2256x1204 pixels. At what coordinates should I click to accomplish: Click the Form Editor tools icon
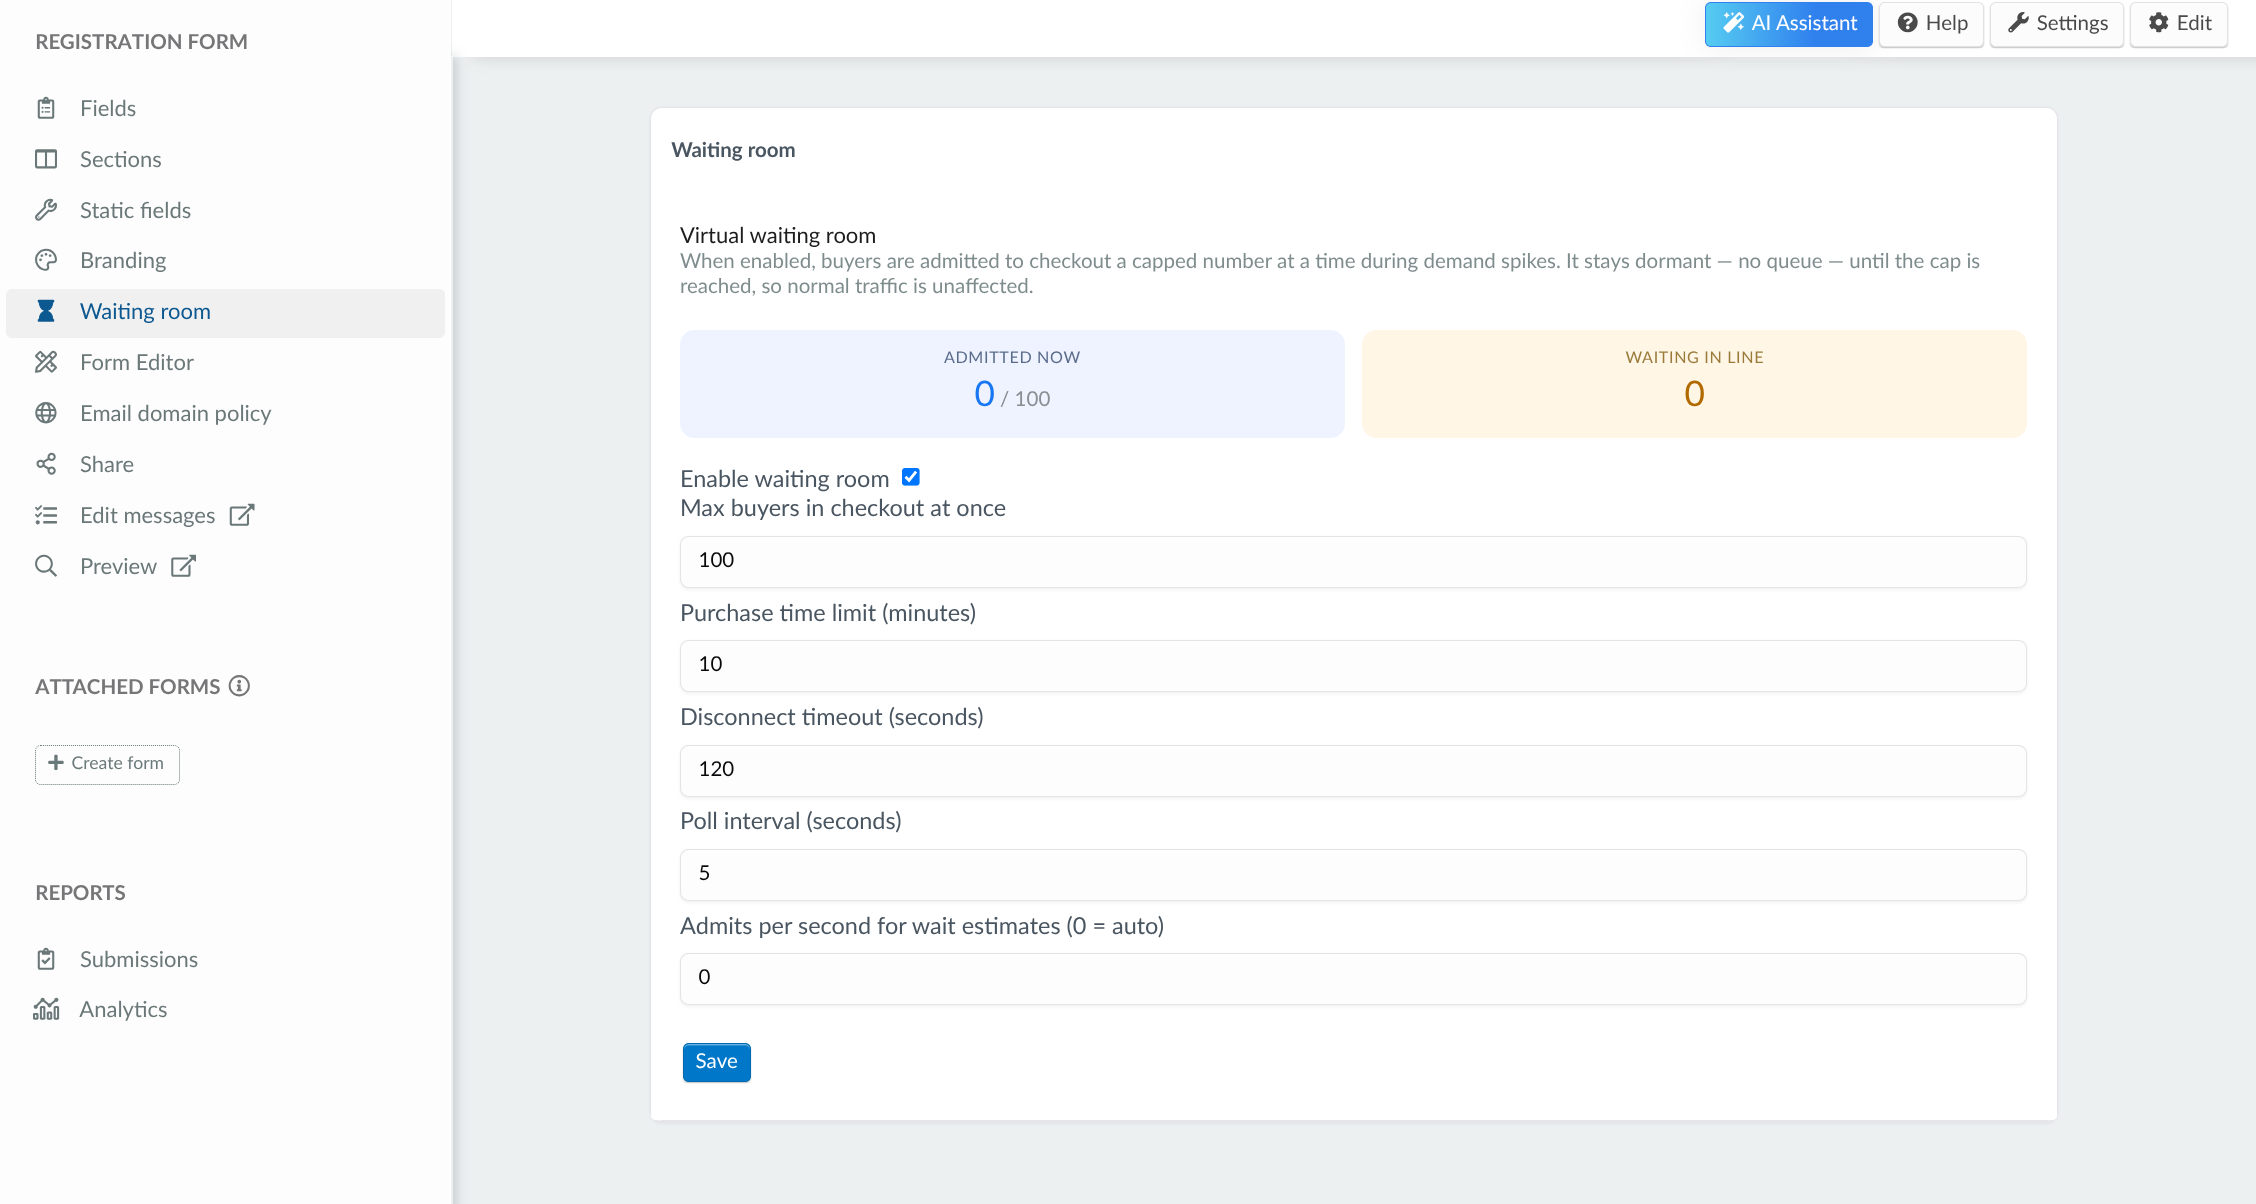click(x=46, y=362)
